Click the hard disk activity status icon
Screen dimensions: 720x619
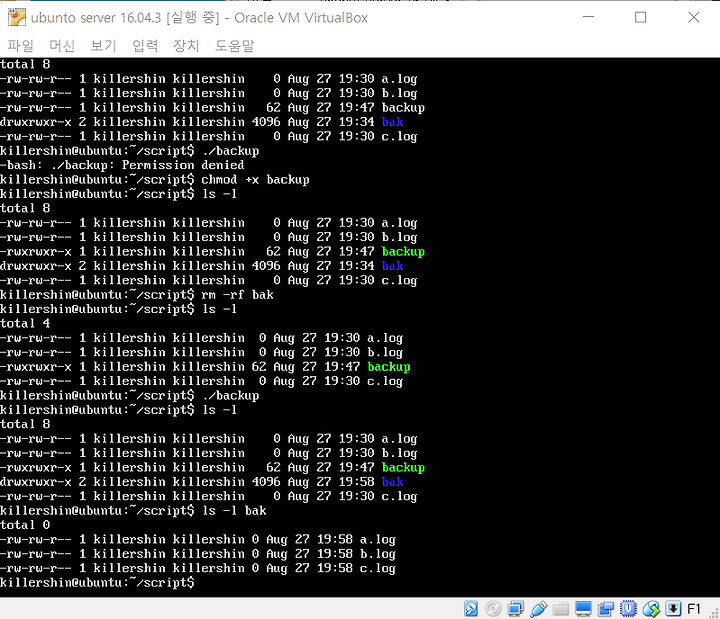[x=471, y=609]
